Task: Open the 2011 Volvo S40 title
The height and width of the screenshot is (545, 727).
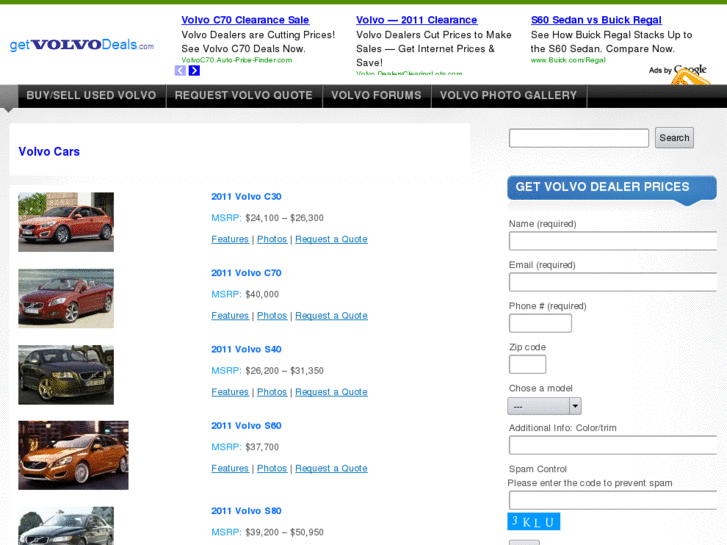Action: pos(246,349)
